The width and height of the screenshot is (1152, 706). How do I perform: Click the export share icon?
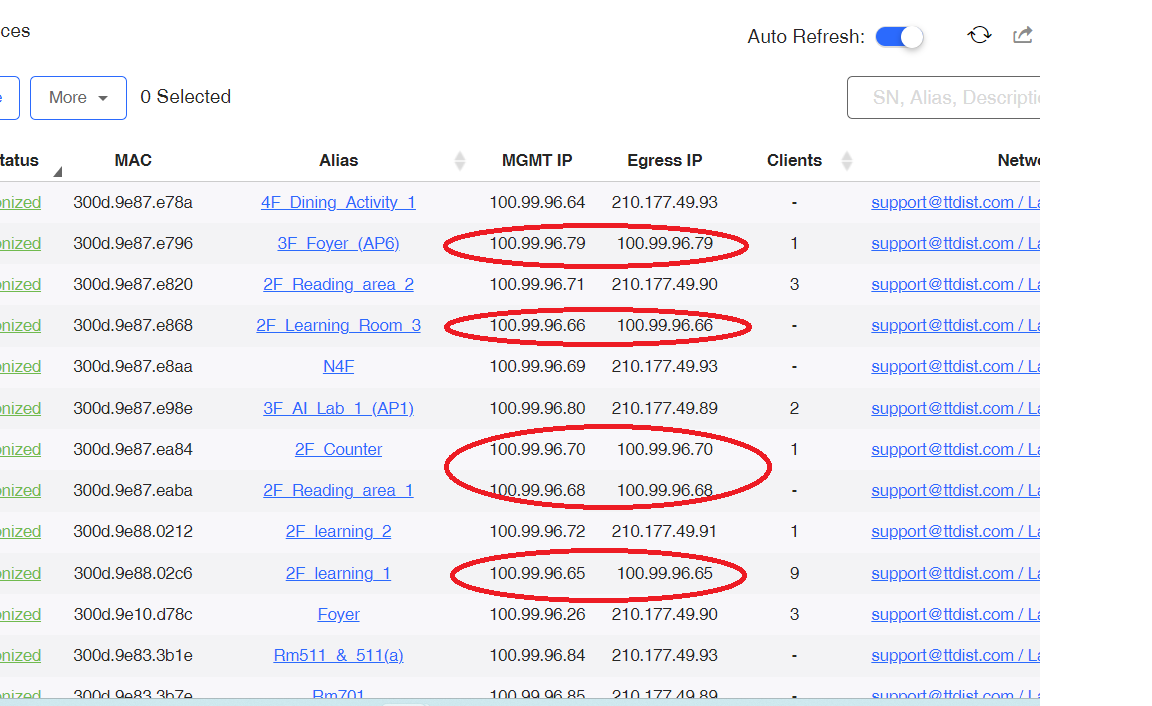pyautogui.click(x=1022, y=36)
